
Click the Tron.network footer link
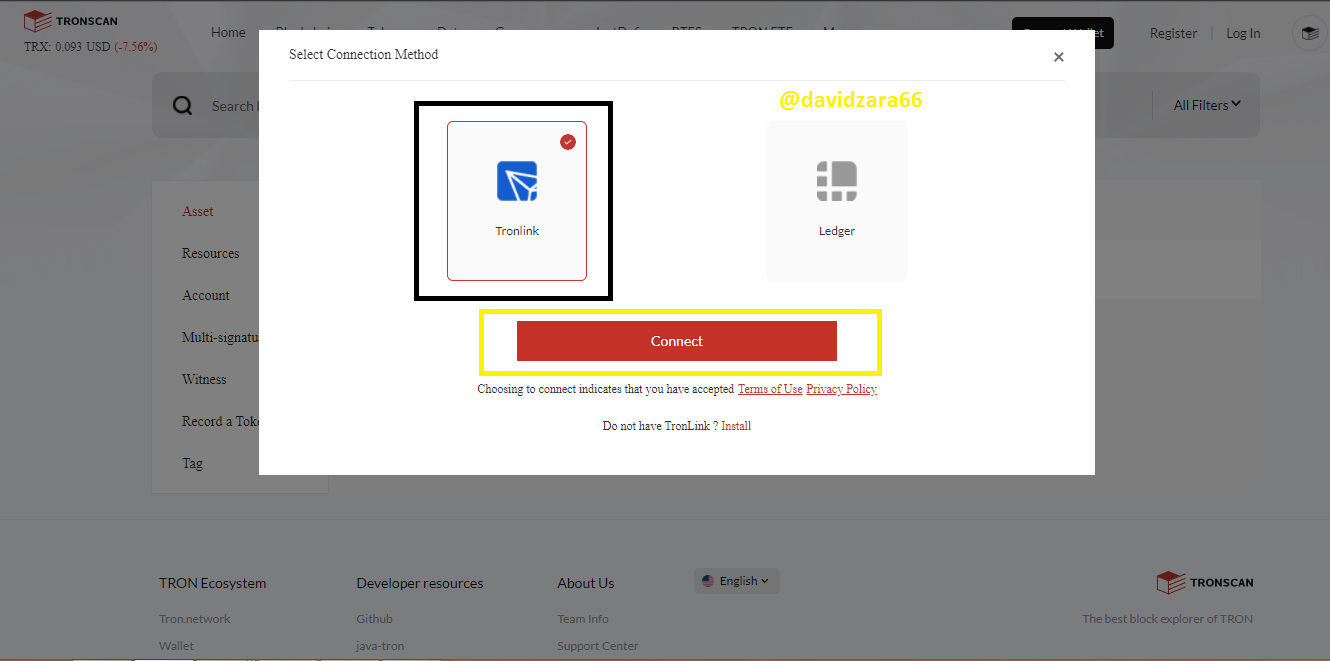click(x=194, y=619)
